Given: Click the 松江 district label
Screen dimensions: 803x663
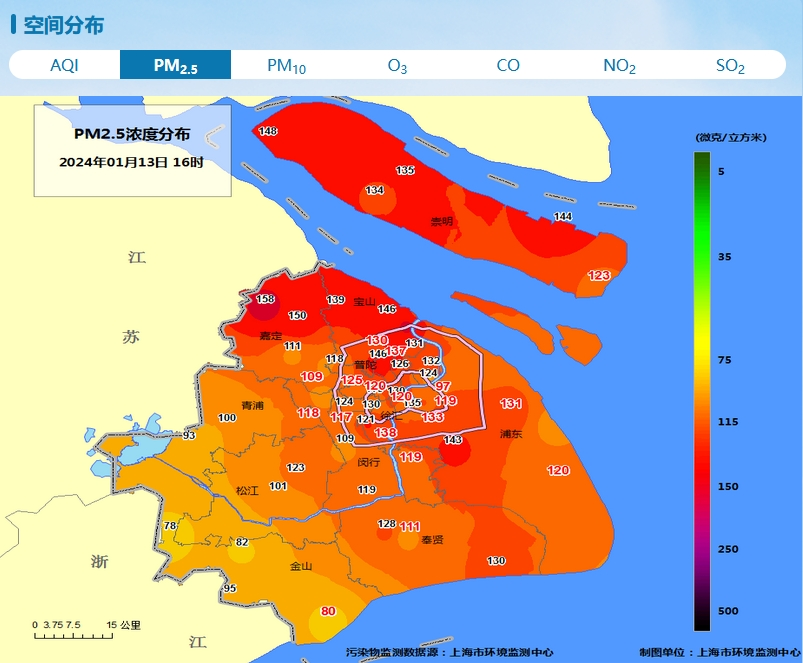Looking at the screenshot, I should coord(247,491).
